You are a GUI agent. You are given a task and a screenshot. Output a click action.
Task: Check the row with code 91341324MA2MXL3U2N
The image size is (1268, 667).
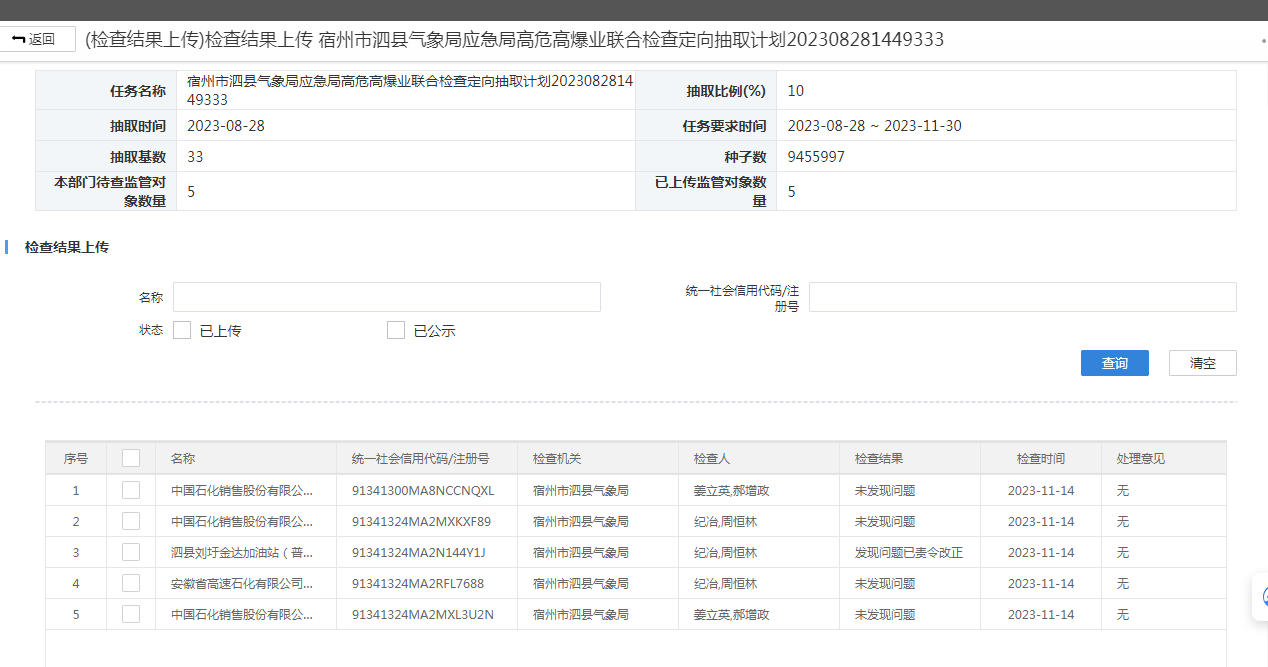[x=131, y=614]
